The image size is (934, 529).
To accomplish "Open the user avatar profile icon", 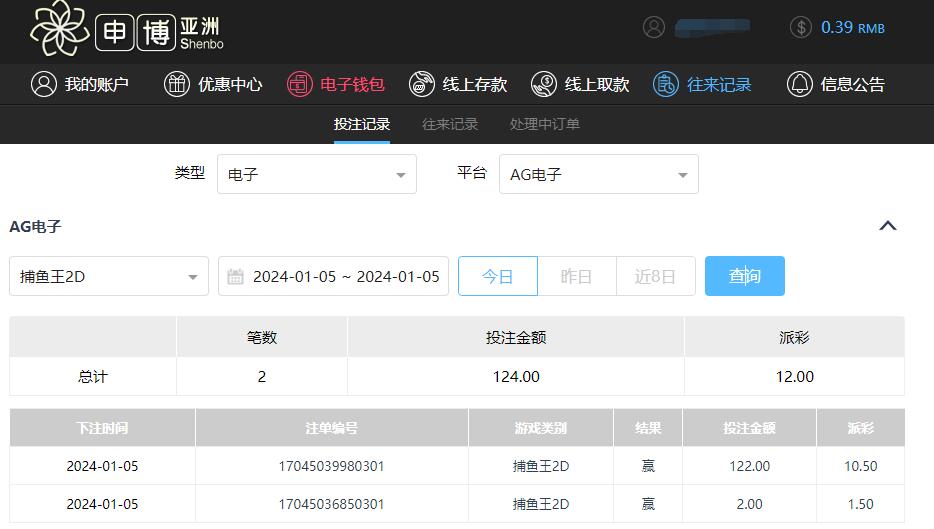I will pyautogui.click(x=653, y=27).
